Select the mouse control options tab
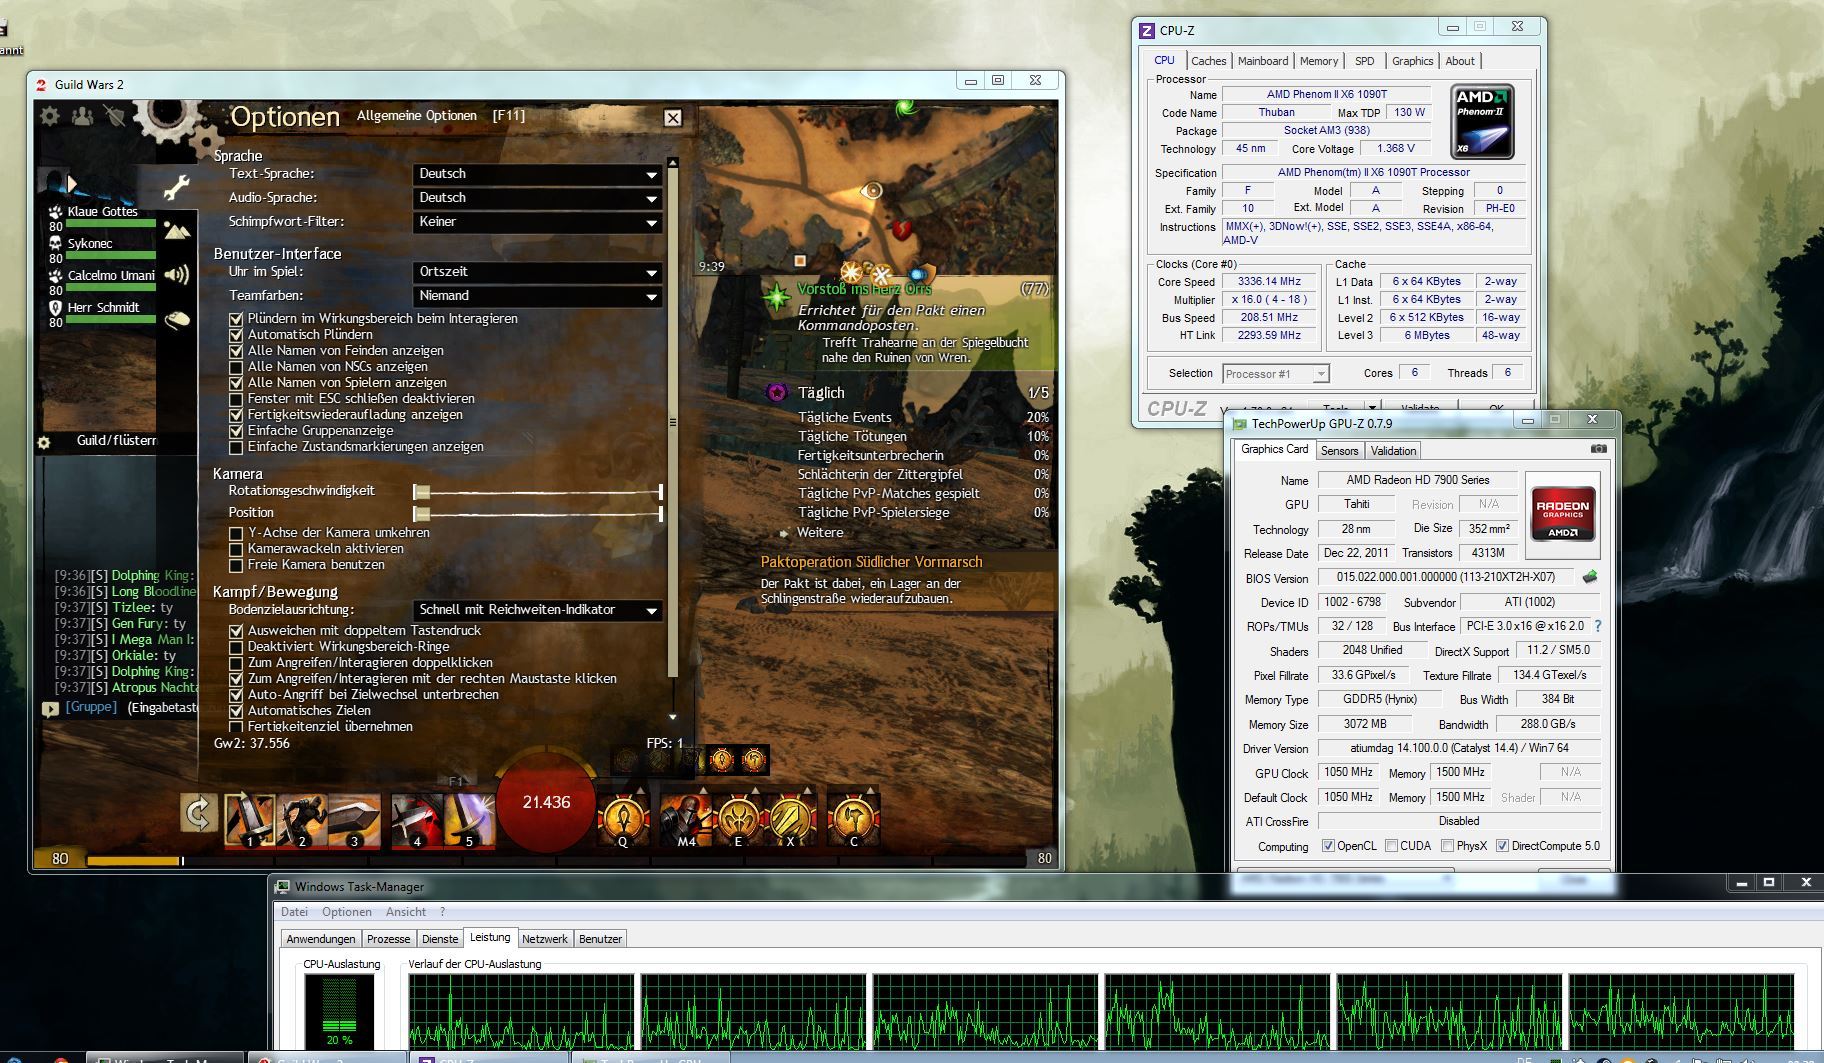The width and height of the screenshot is (1824, 1063). tap(177, 320)
